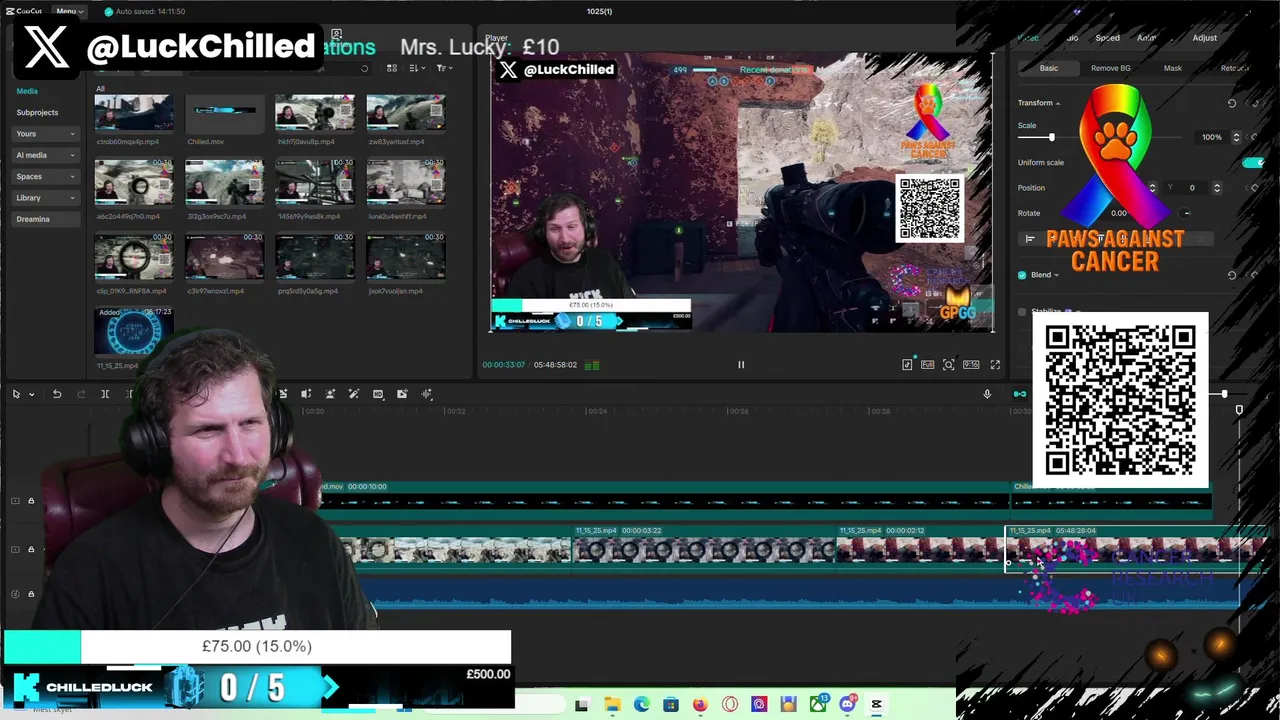The height and width of the screenshot is (720, 1280).
Task: Open Subprojects in the media sidebar
Action: (x=37, y=113)
